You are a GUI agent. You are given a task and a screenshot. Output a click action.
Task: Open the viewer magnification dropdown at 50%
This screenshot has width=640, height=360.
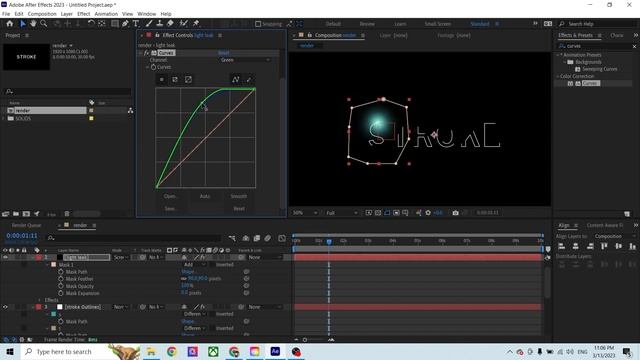pyautogui.click(x=304, y=213)
